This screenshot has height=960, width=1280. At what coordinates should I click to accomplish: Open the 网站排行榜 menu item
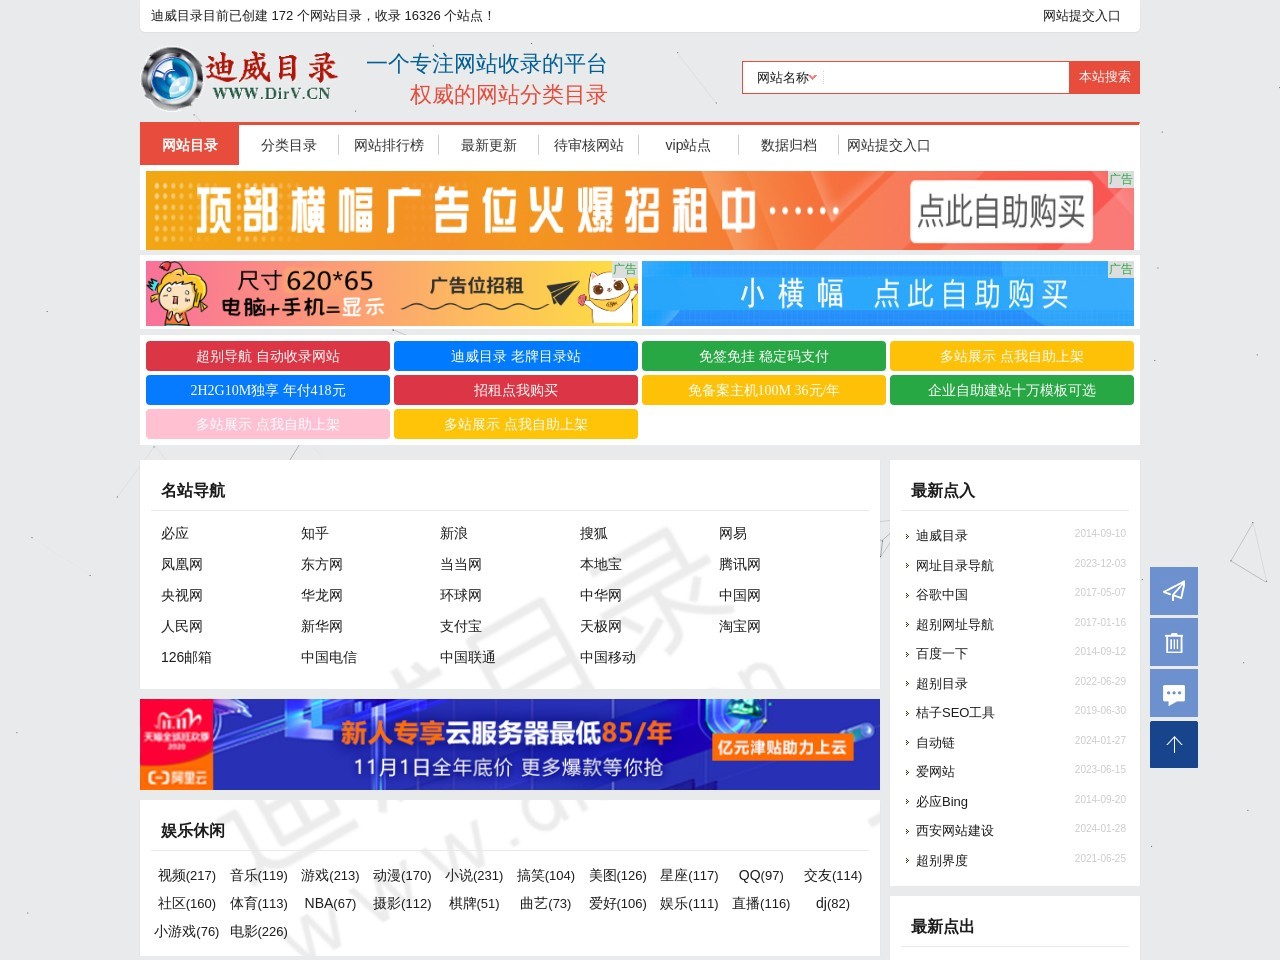387,145
